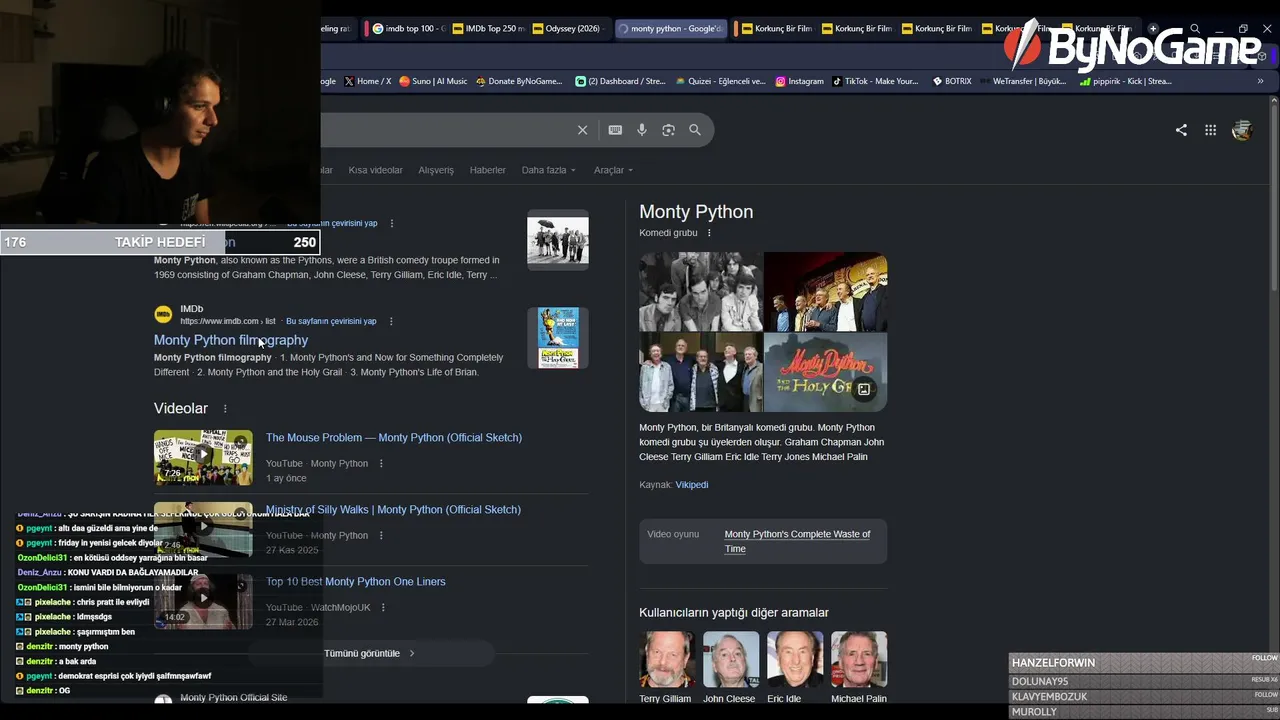Open options next to Komedi grubu
Image resolution: width=1280 pixels, height=720 pixels.
tap(709, 233)
